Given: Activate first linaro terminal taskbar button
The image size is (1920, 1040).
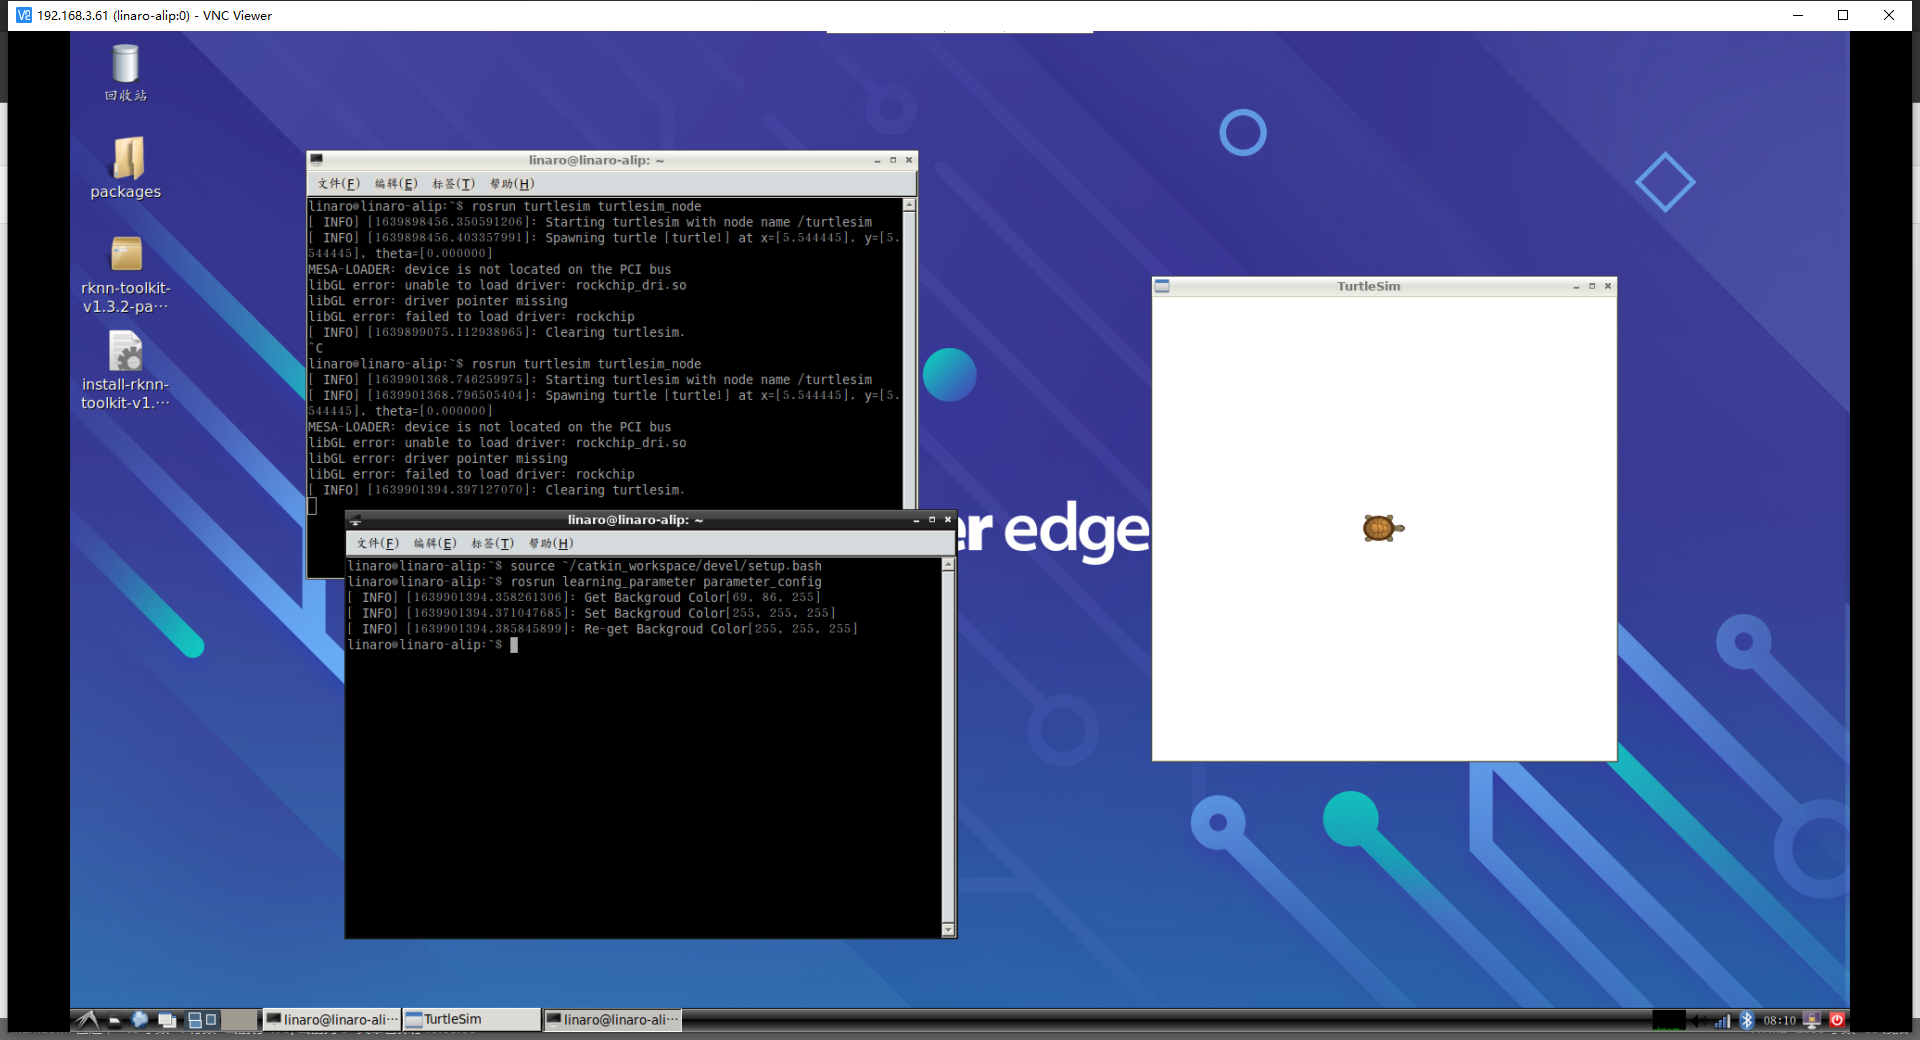Looking at the screenshot, I should pyautogui.click(x=332, y=1019).
